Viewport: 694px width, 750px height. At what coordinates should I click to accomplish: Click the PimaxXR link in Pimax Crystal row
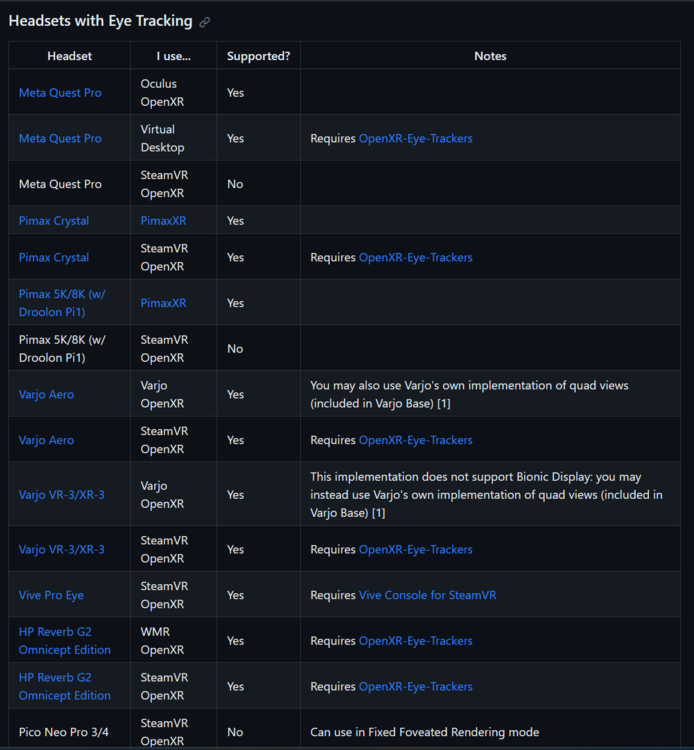click(x=163, y=221)
